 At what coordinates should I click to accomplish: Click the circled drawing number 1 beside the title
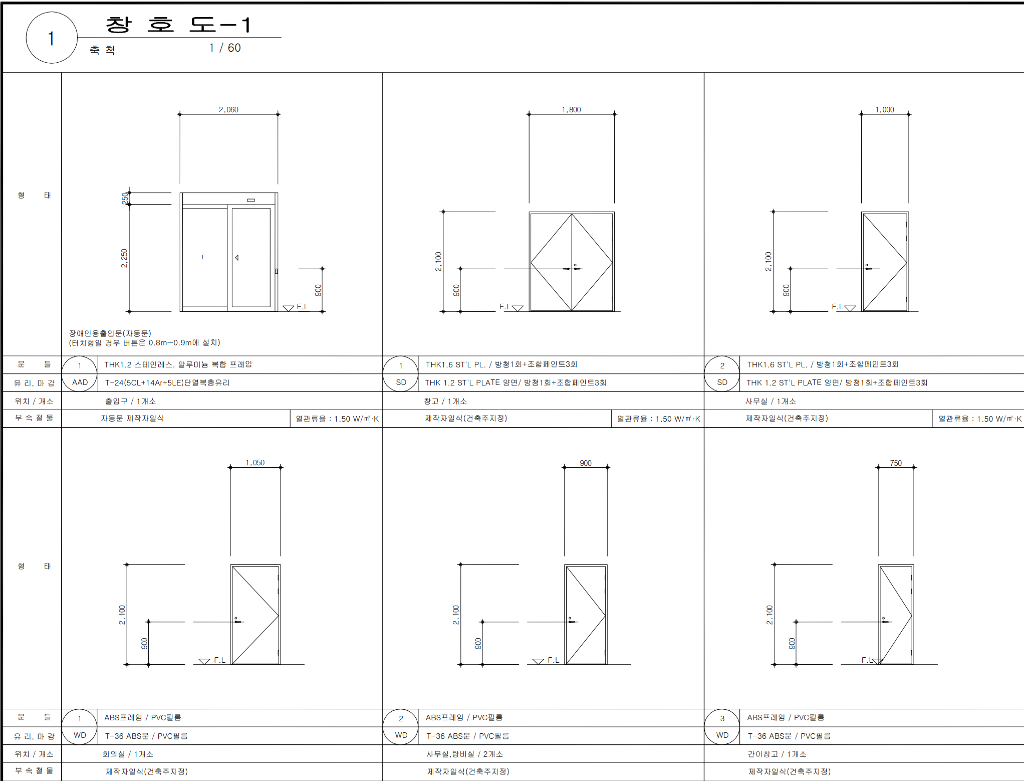pyautogui.click(x=51, y=40)
